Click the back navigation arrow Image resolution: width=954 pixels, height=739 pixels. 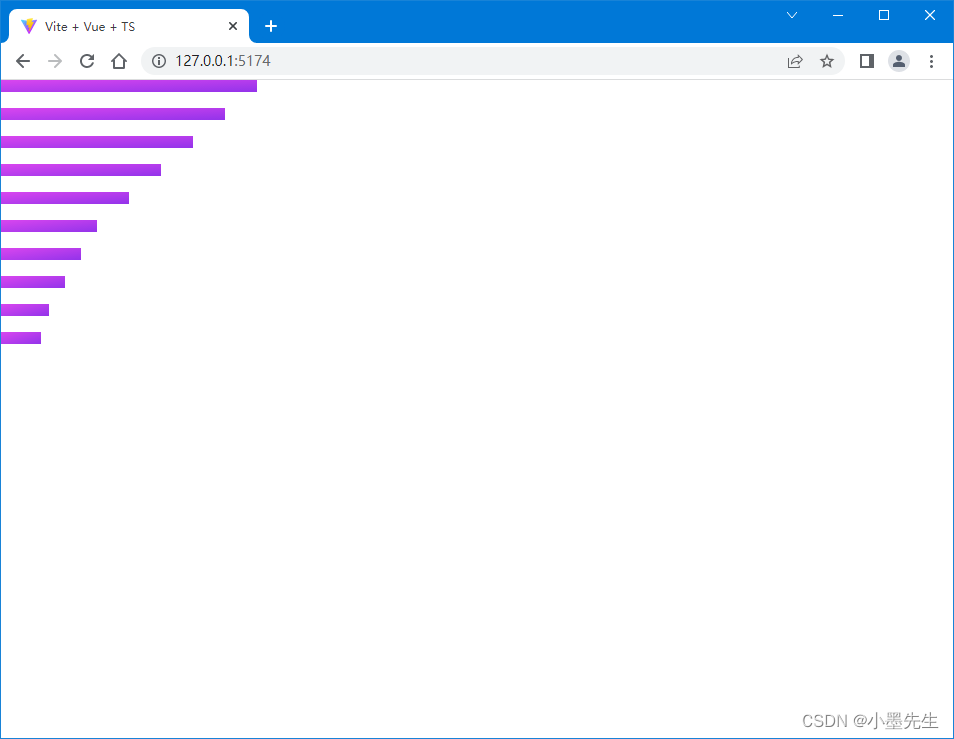tap(22, 61)
